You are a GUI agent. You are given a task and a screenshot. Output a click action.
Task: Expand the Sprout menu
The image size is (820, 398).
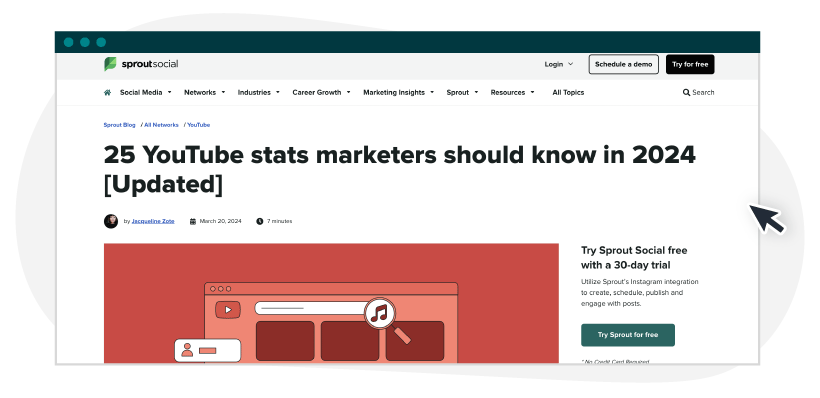tap(462, 93)
